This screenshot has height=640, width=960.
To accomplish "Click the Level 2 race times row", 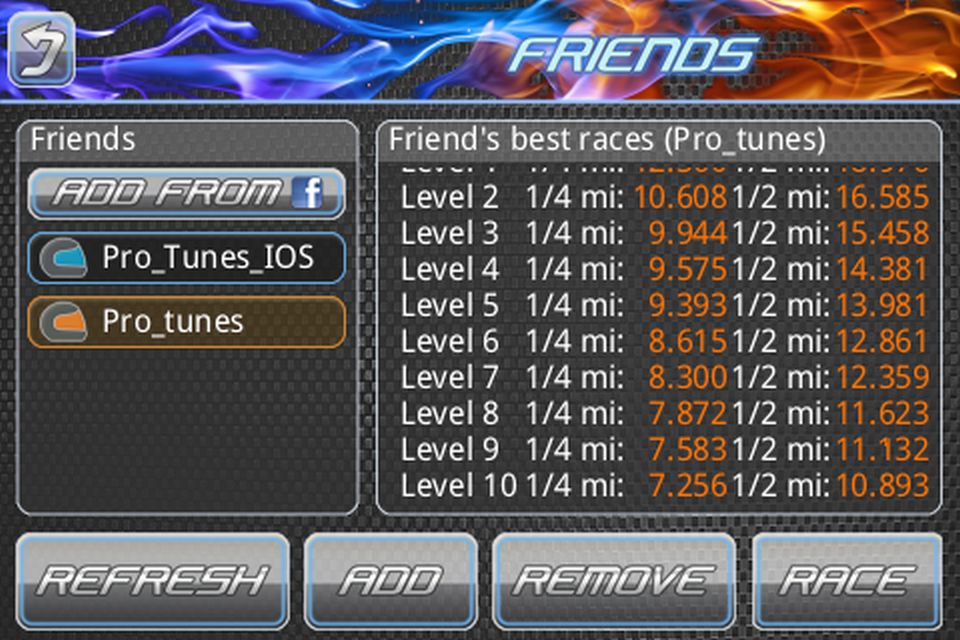I will click(665, 197).
